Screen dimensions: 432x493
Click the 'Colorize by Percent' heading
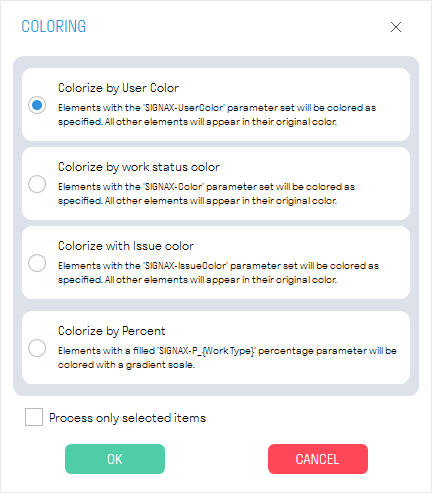(x=112, y=331)
